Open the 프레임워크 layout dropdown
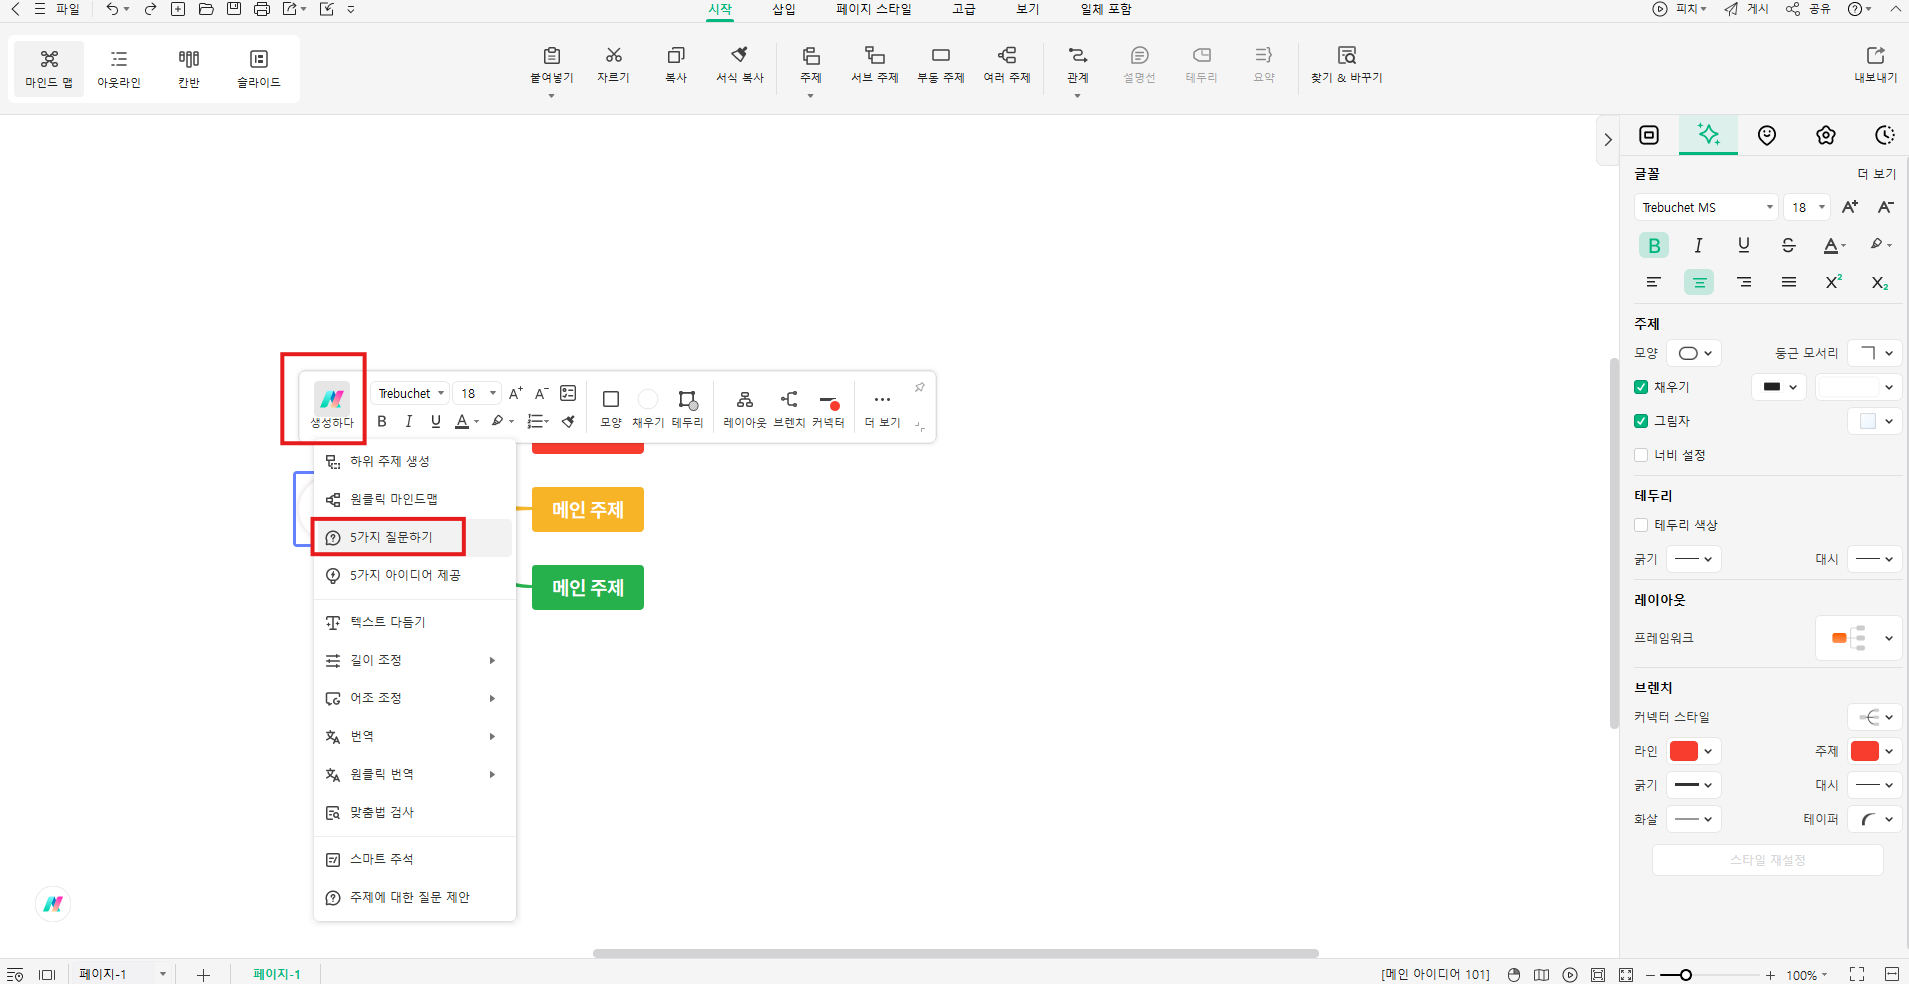 1858,638
